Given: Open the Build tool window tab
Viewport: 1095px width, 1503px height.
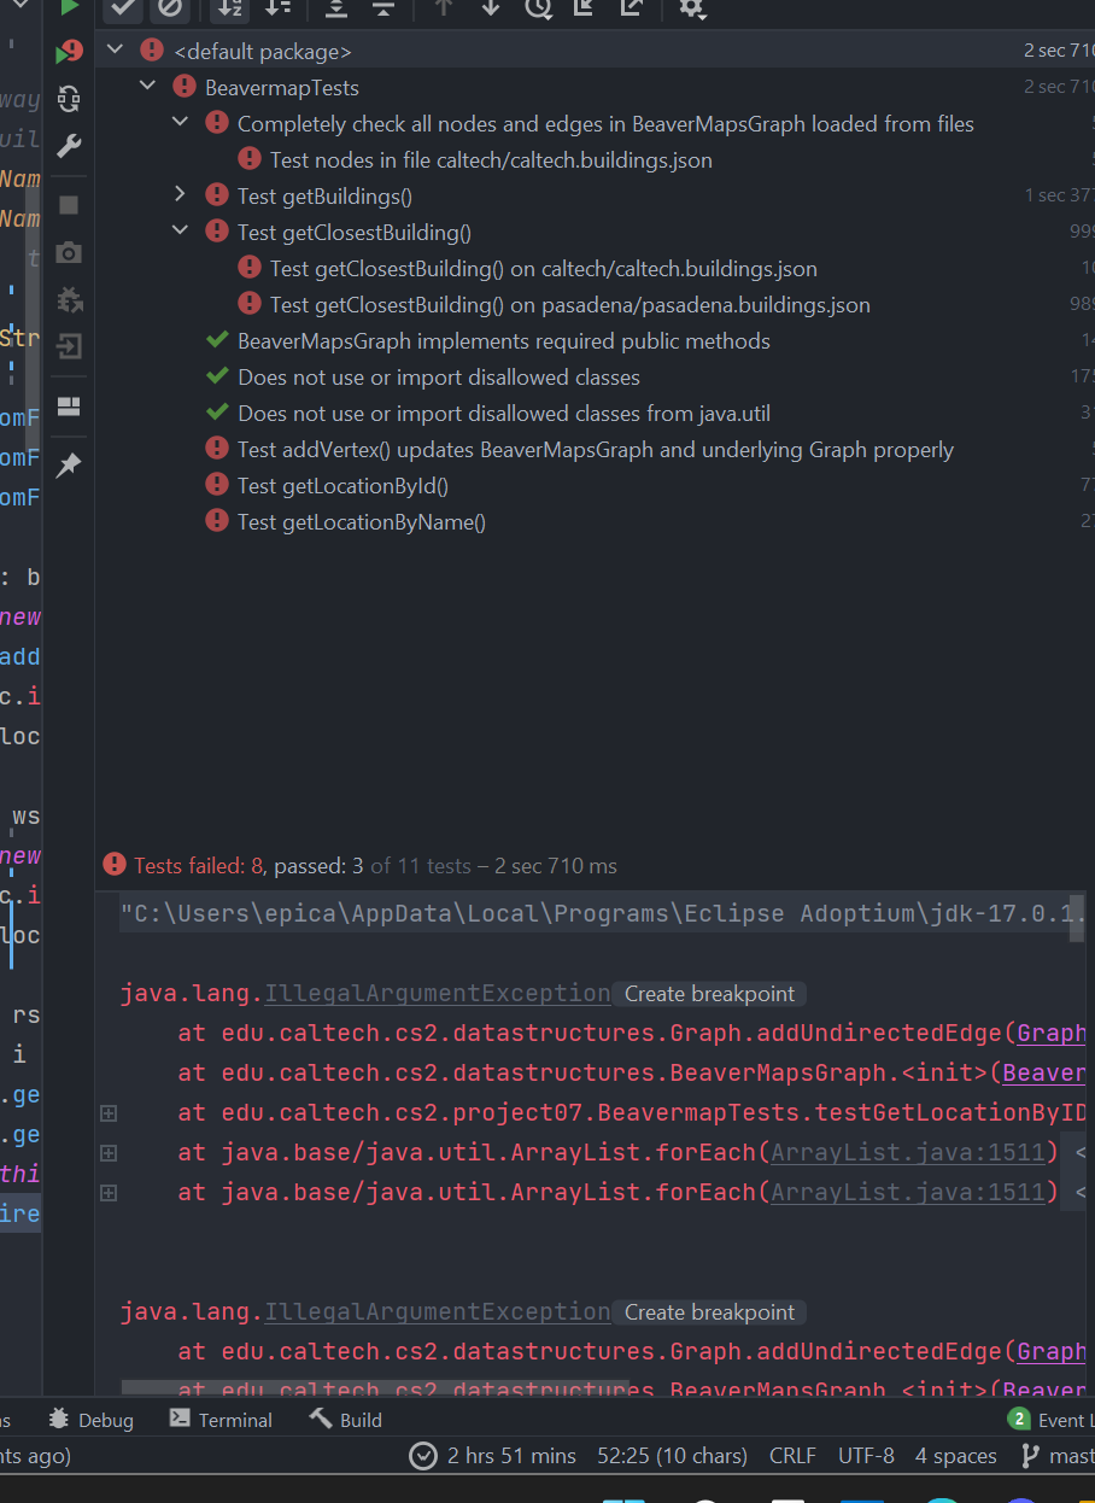Looking at the screenshot, I should coord(346,1420).
